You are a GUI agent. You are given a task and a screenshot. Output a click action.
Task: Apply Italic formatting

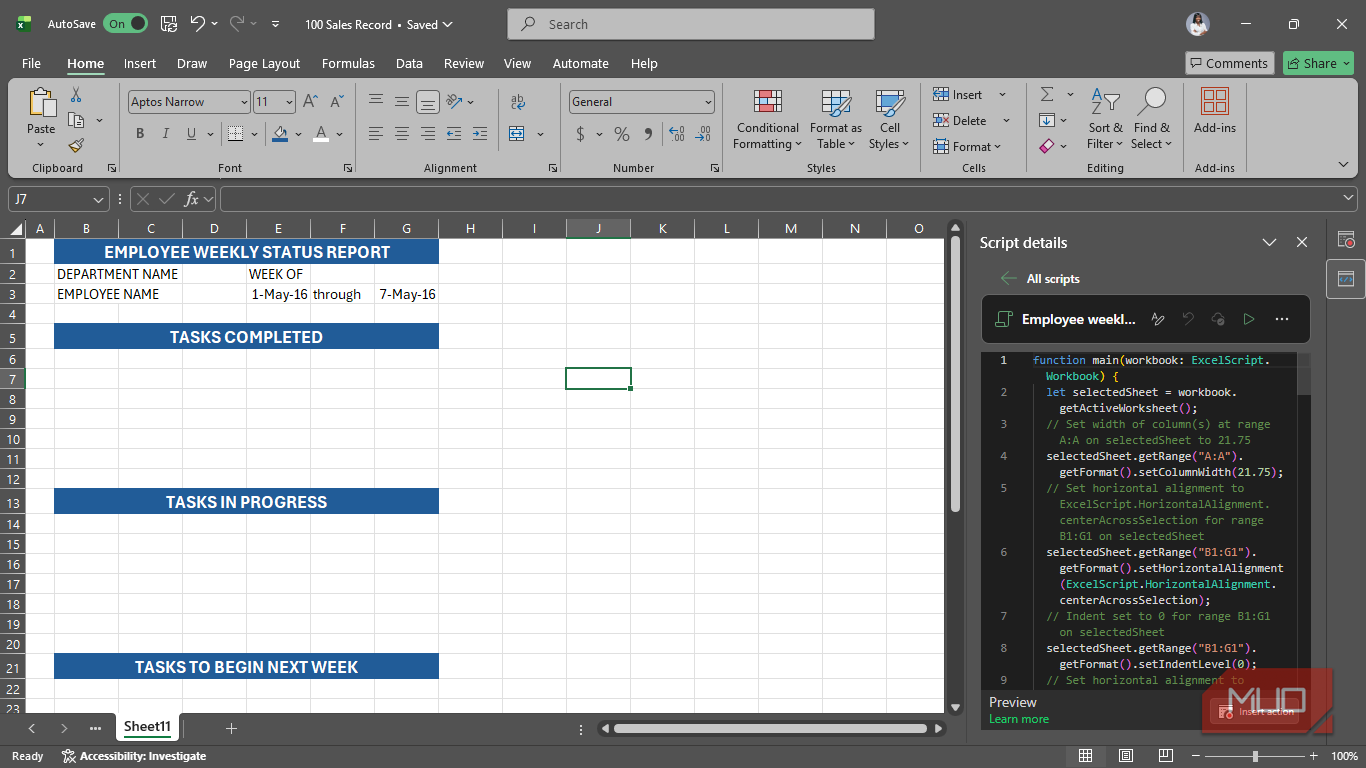click(x=166, y=134)
